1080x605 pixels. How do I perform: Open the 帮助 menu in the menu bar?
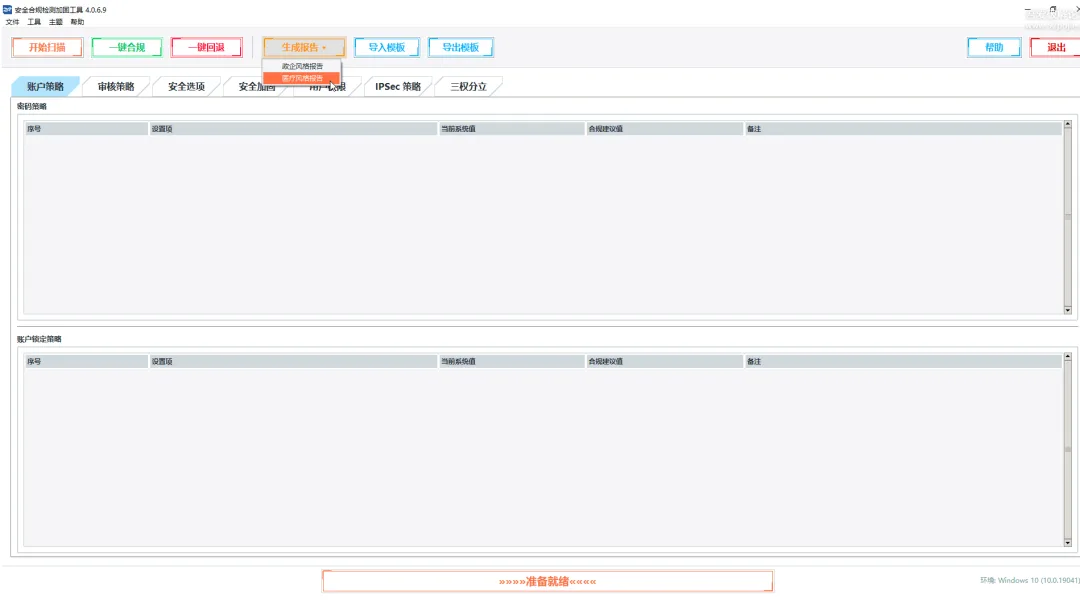coord(77,22)
